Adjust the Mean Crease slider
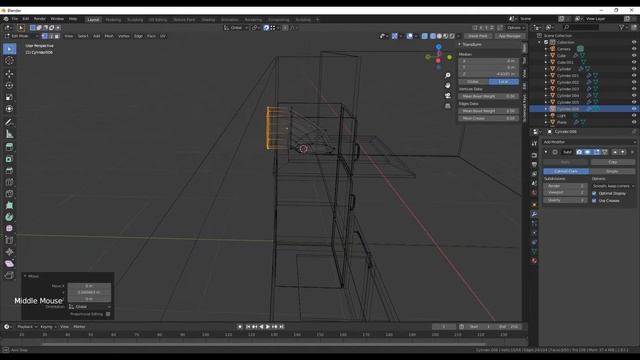The width and height of the screenshot is (640, 360). point(488,118)
